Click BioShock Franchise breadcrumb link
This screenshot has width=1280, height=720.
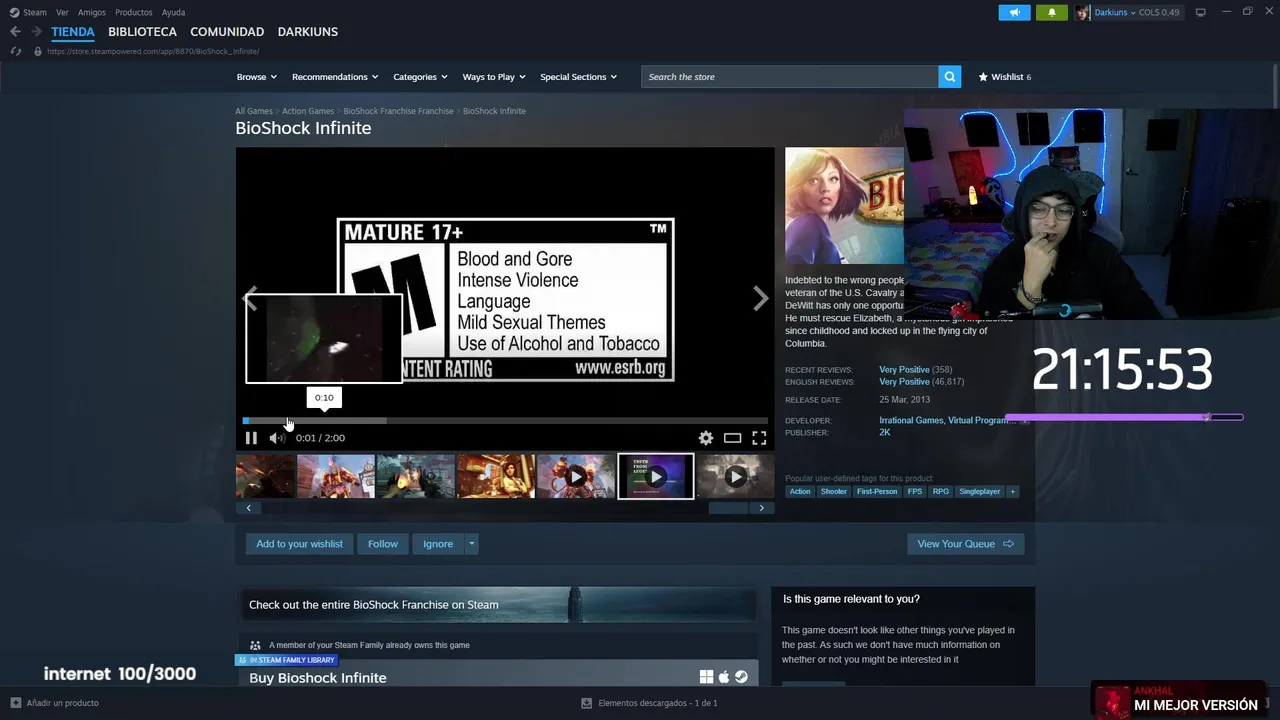tap(398, 111)
